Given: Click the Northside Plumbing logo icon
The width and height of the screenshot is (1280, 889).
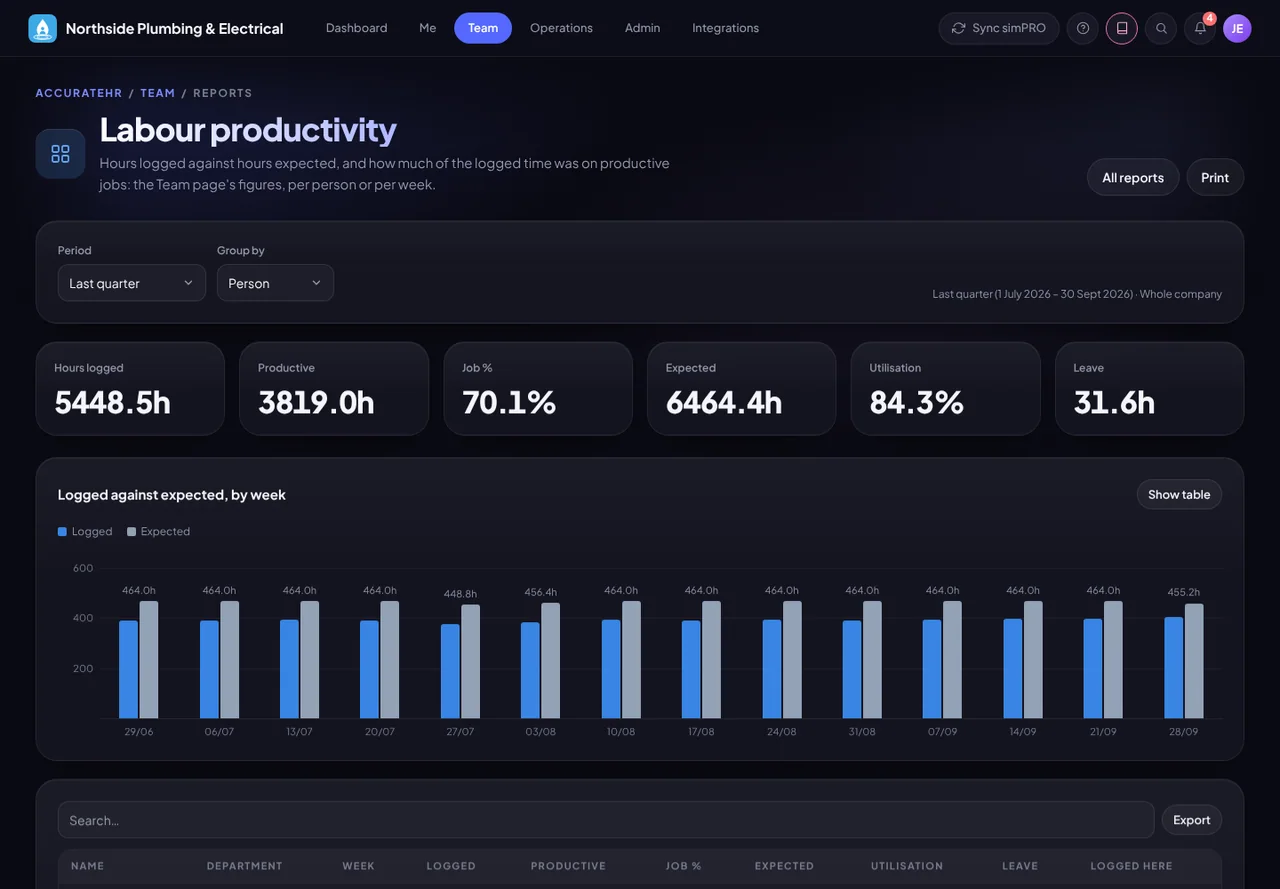Looking at the screenshot, I should coord(42,28).
